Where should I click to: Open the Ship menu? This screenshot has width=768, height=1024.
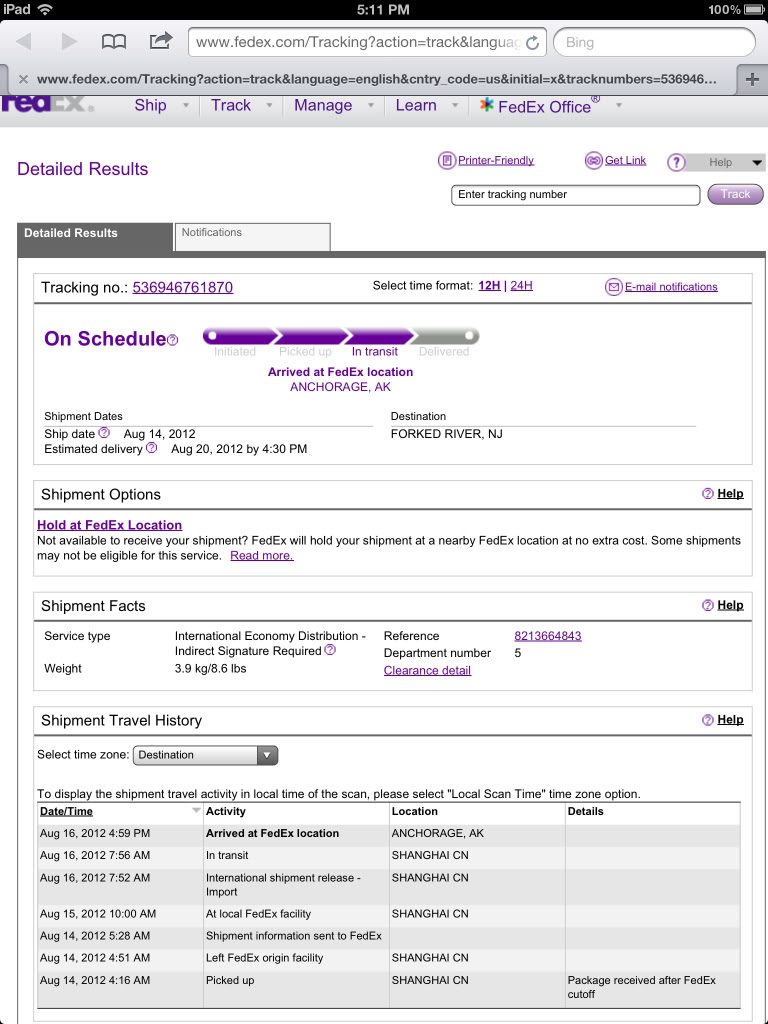click(x=150, y=105)
